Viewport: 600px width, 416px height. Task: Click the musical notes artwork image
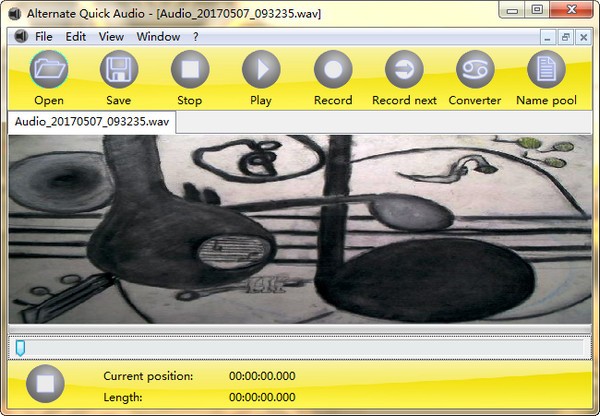(x=300, y=229)
